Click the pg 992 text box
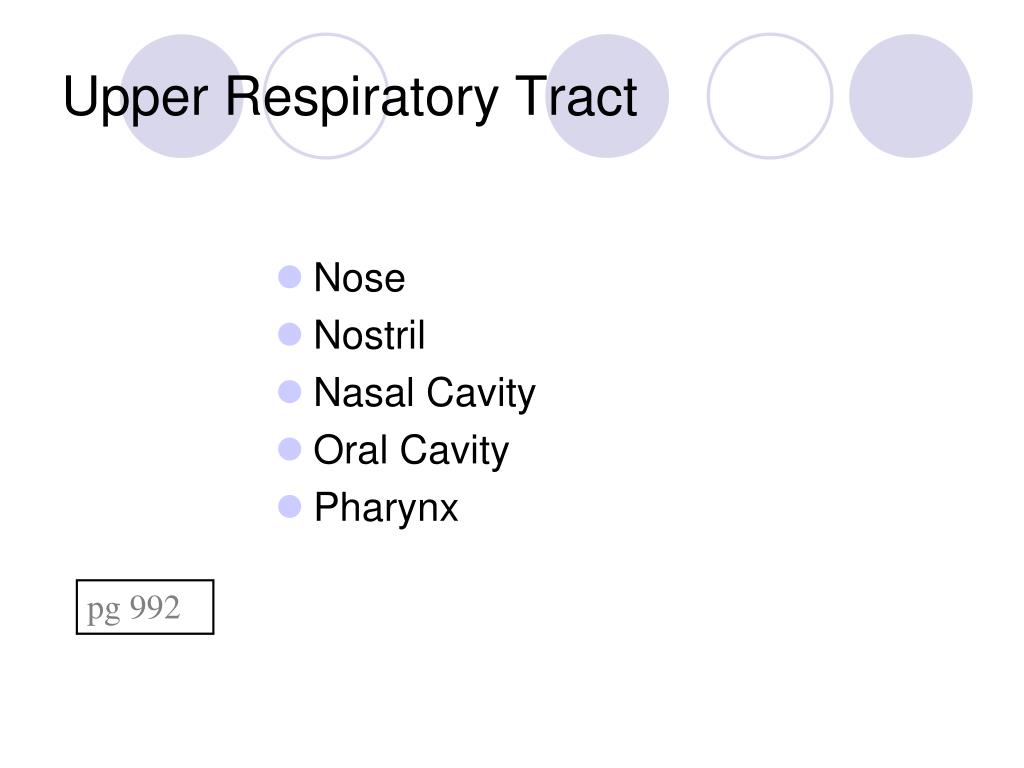The height and width of the screenshot is (768, 1024). point(145,607)
